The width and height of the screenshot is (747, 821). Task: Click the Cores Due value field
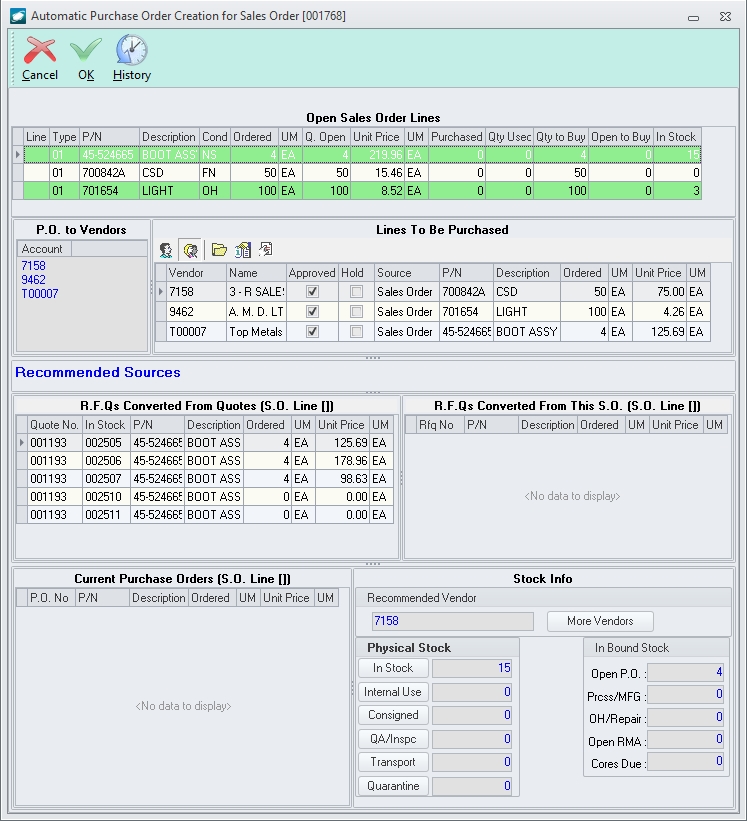tap(685, 762)
